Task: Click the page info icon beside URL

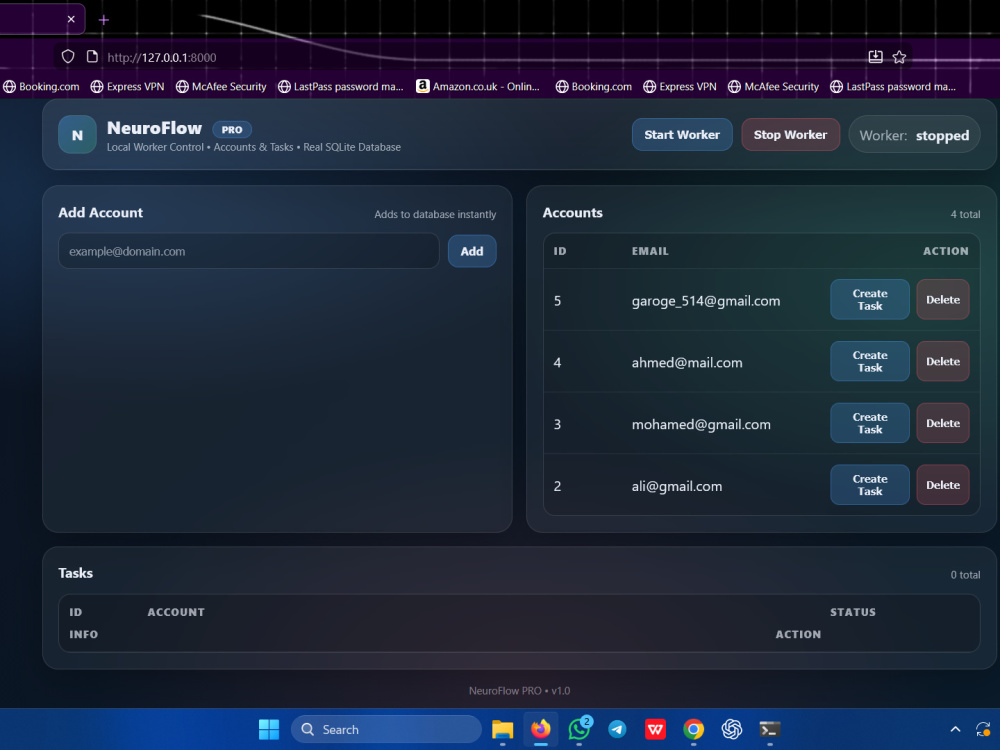Action: pos(92,57)
